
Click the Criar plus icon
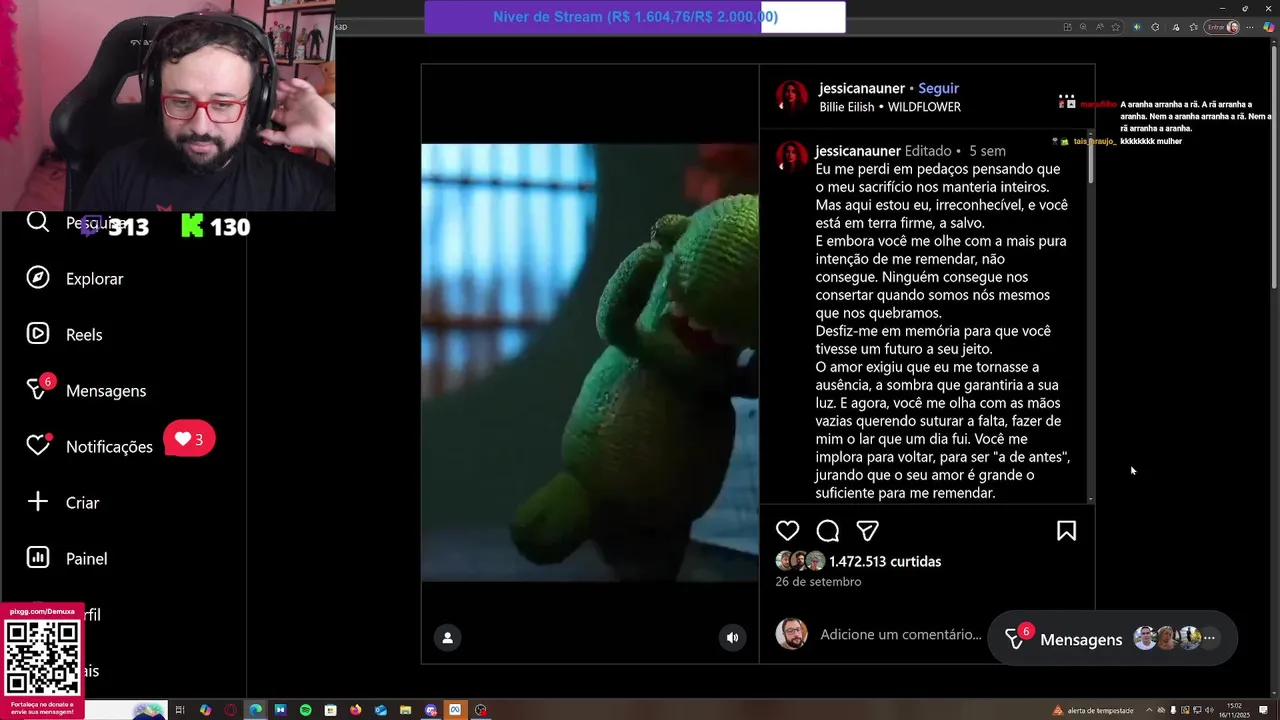point(38,502)
